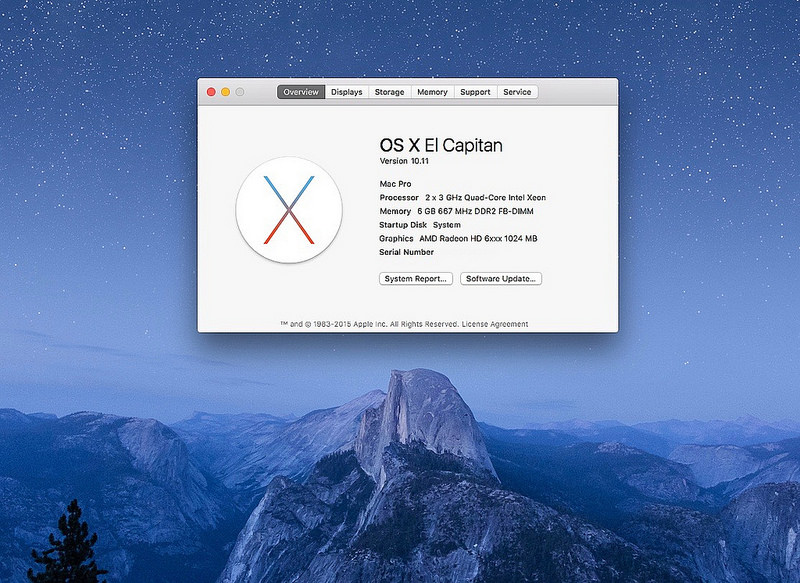Click the Version 10.11 text
Viewport: 800px width, 583px height.
[x=404, y=161]
